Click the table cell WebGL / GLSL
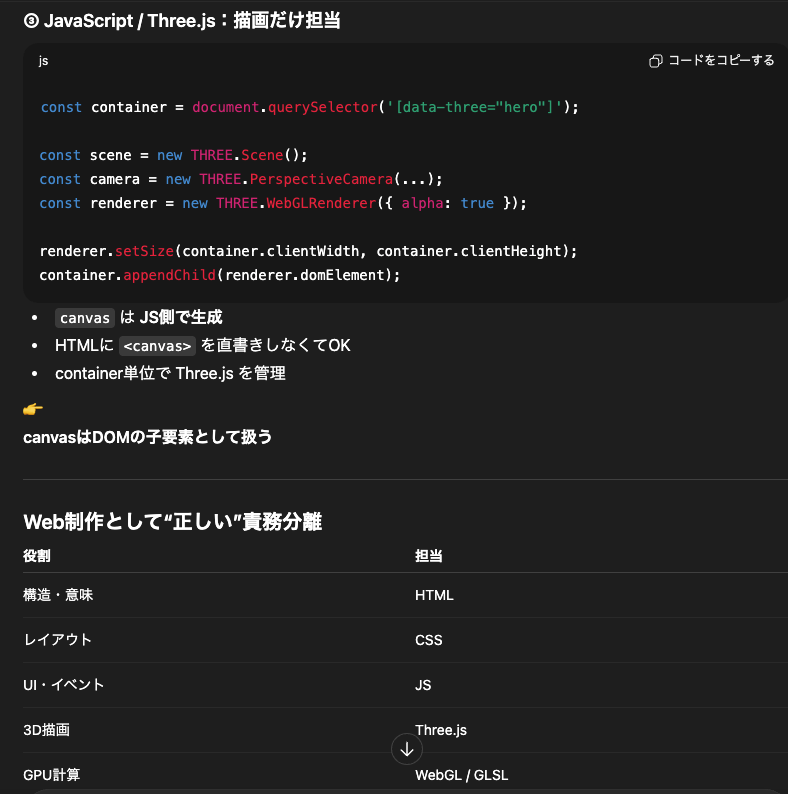This screenshot has width=788, height=794. [462, 775]
